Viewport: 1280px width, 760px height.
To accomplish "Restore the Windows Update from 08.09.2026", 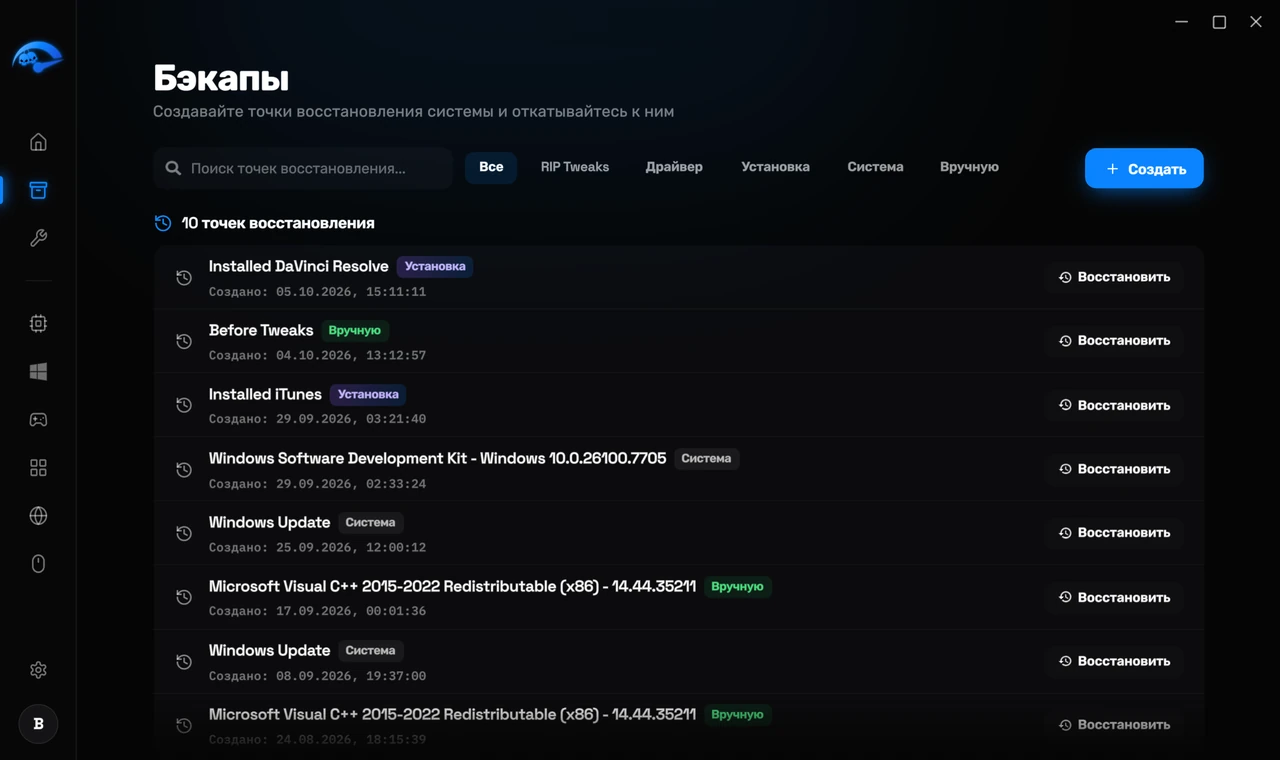I will [1115, 661].
